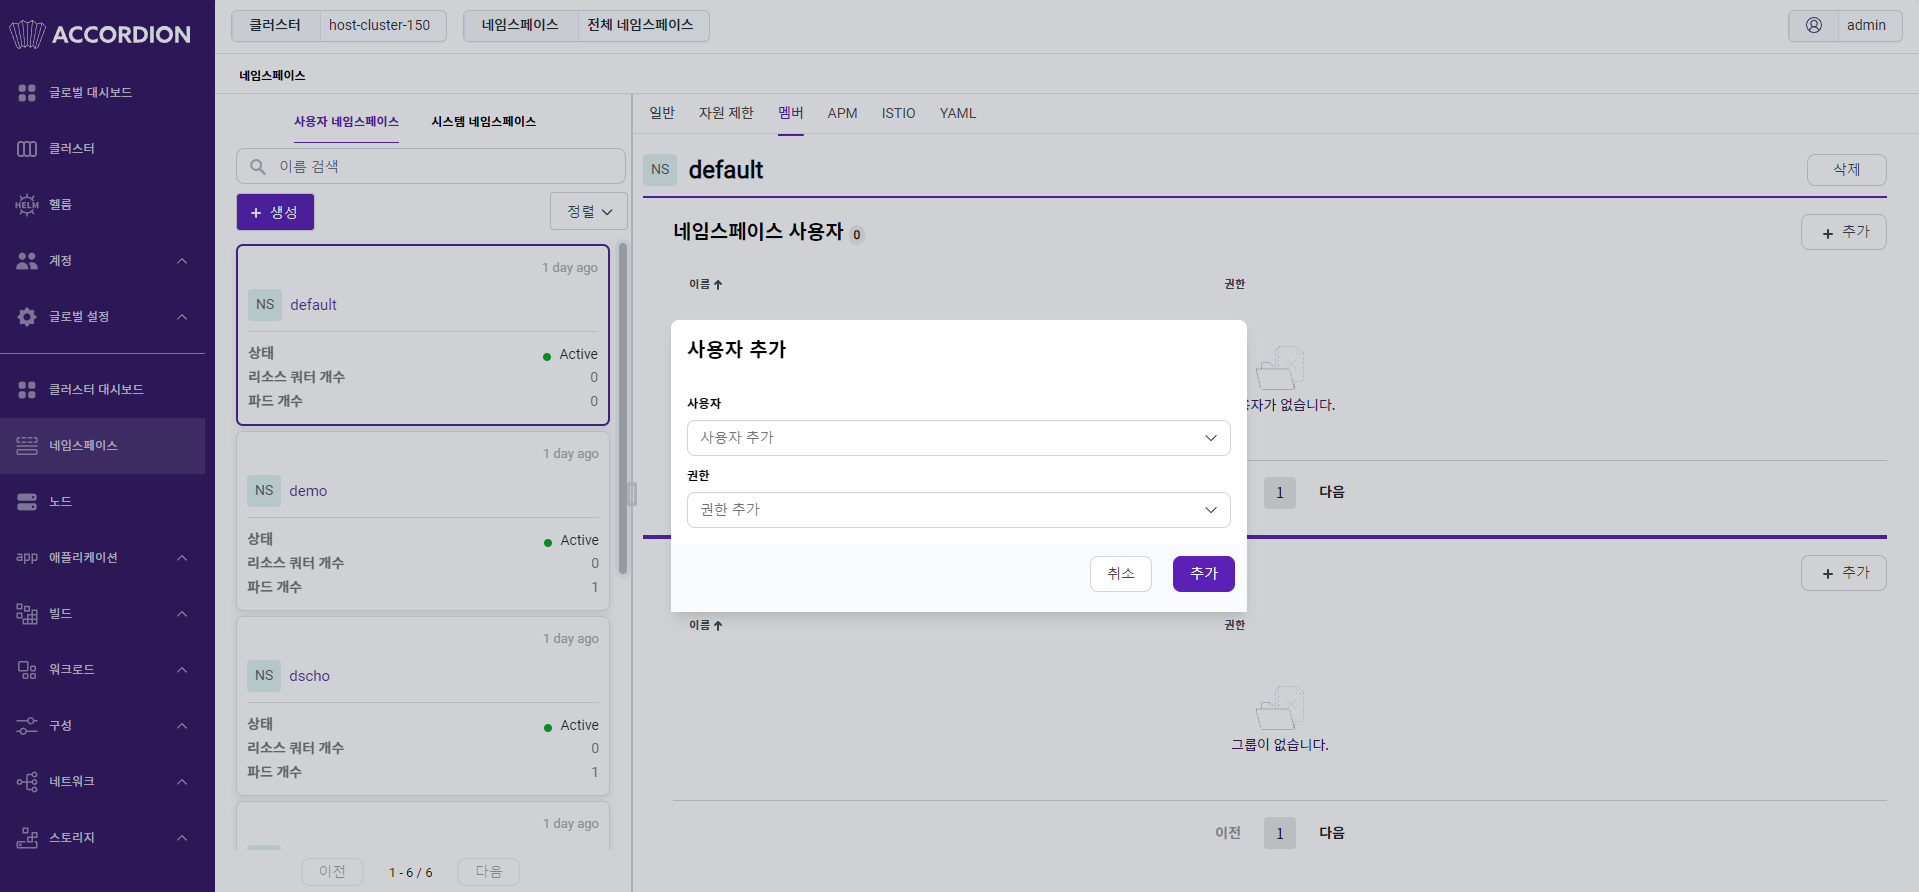This screenshot has width=1919, height=892.
Task: Open the Helm icon in sidebar
Action: (27, 204)
